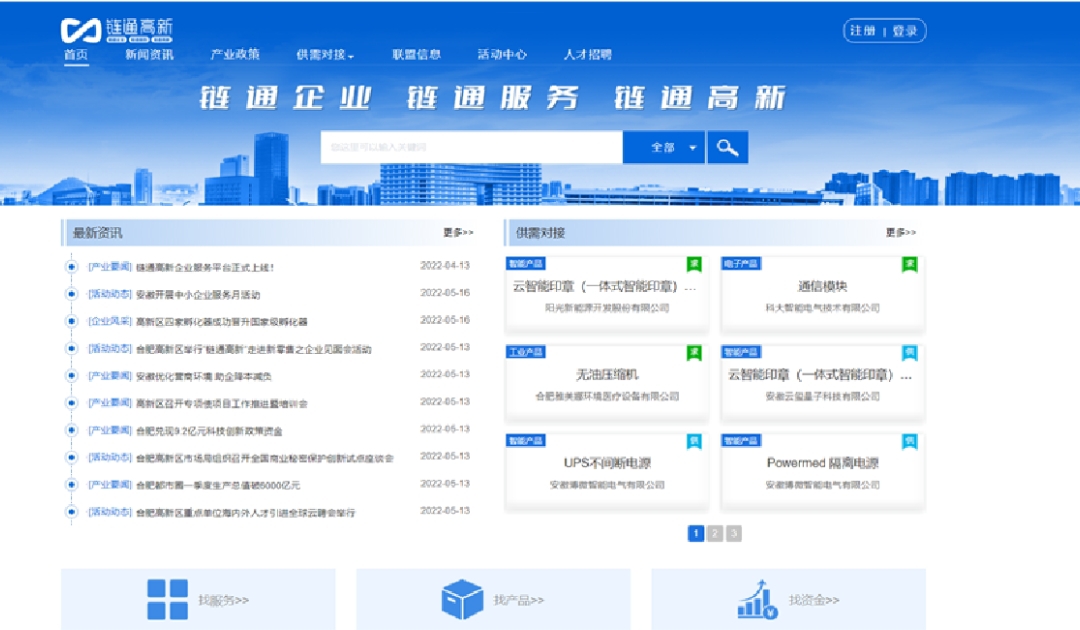Click the 注册 link
Viewport: 1080px width, 630px height.
tap(862, 31)
